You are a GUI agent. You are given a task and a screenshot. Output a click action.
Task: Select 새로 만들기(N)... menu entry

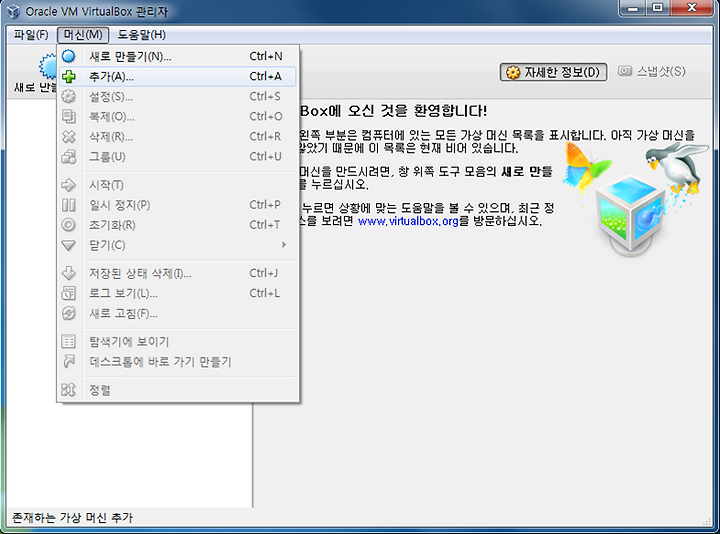177,56
